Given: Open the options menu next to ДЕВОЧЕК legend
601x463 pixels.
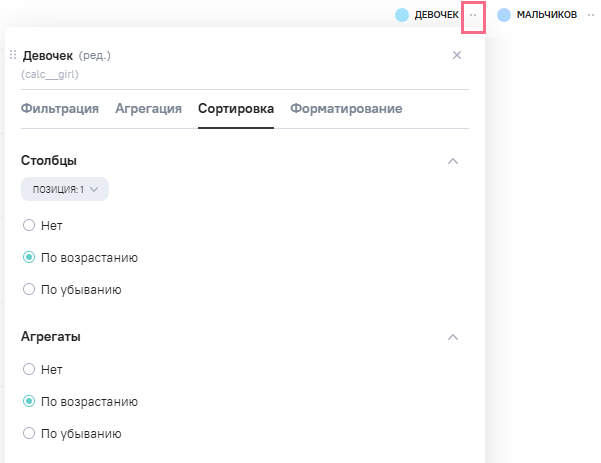Looking at the screenshot, I should (x=474, y=15).
